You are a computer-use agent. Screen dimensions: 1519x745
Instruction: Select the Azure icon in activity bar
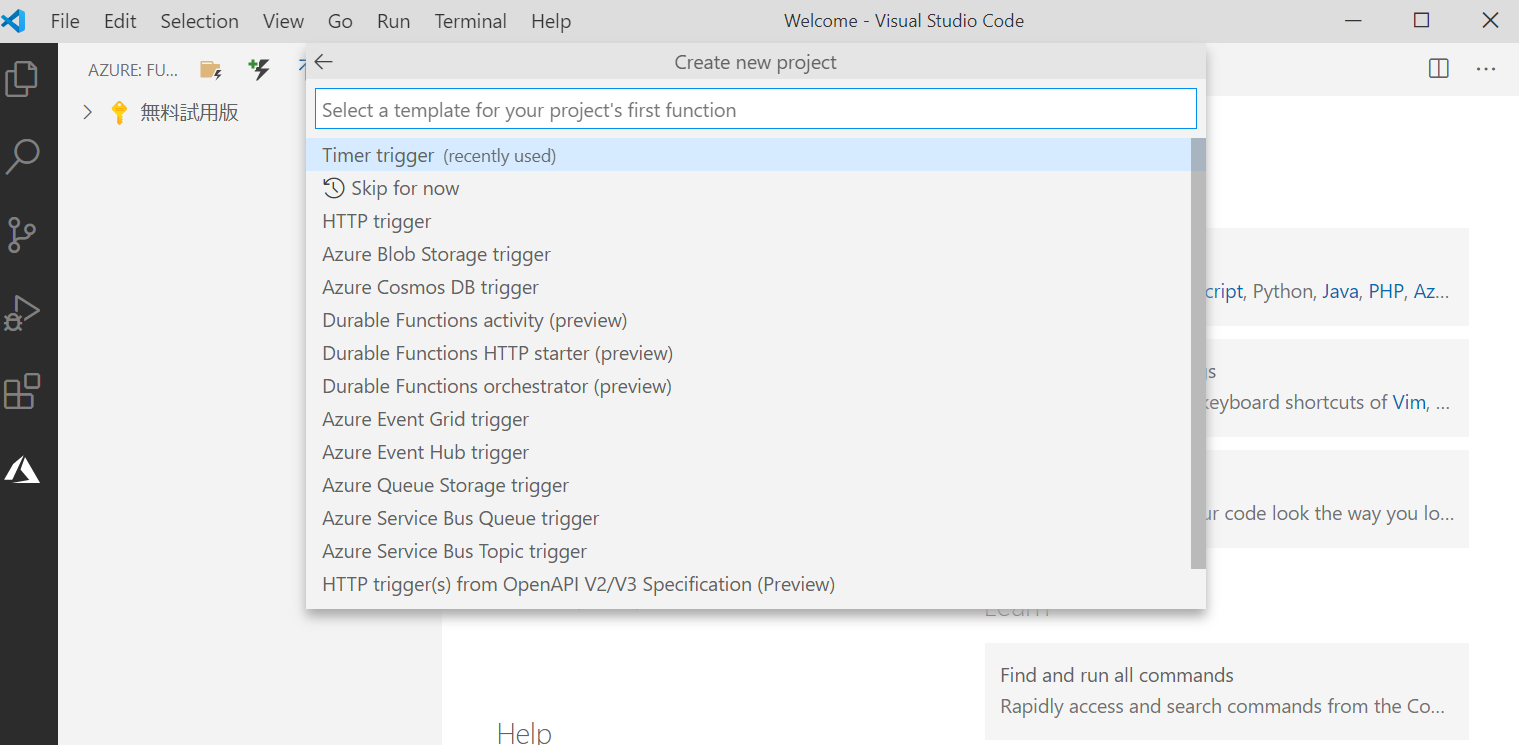(x=22, y=470)
